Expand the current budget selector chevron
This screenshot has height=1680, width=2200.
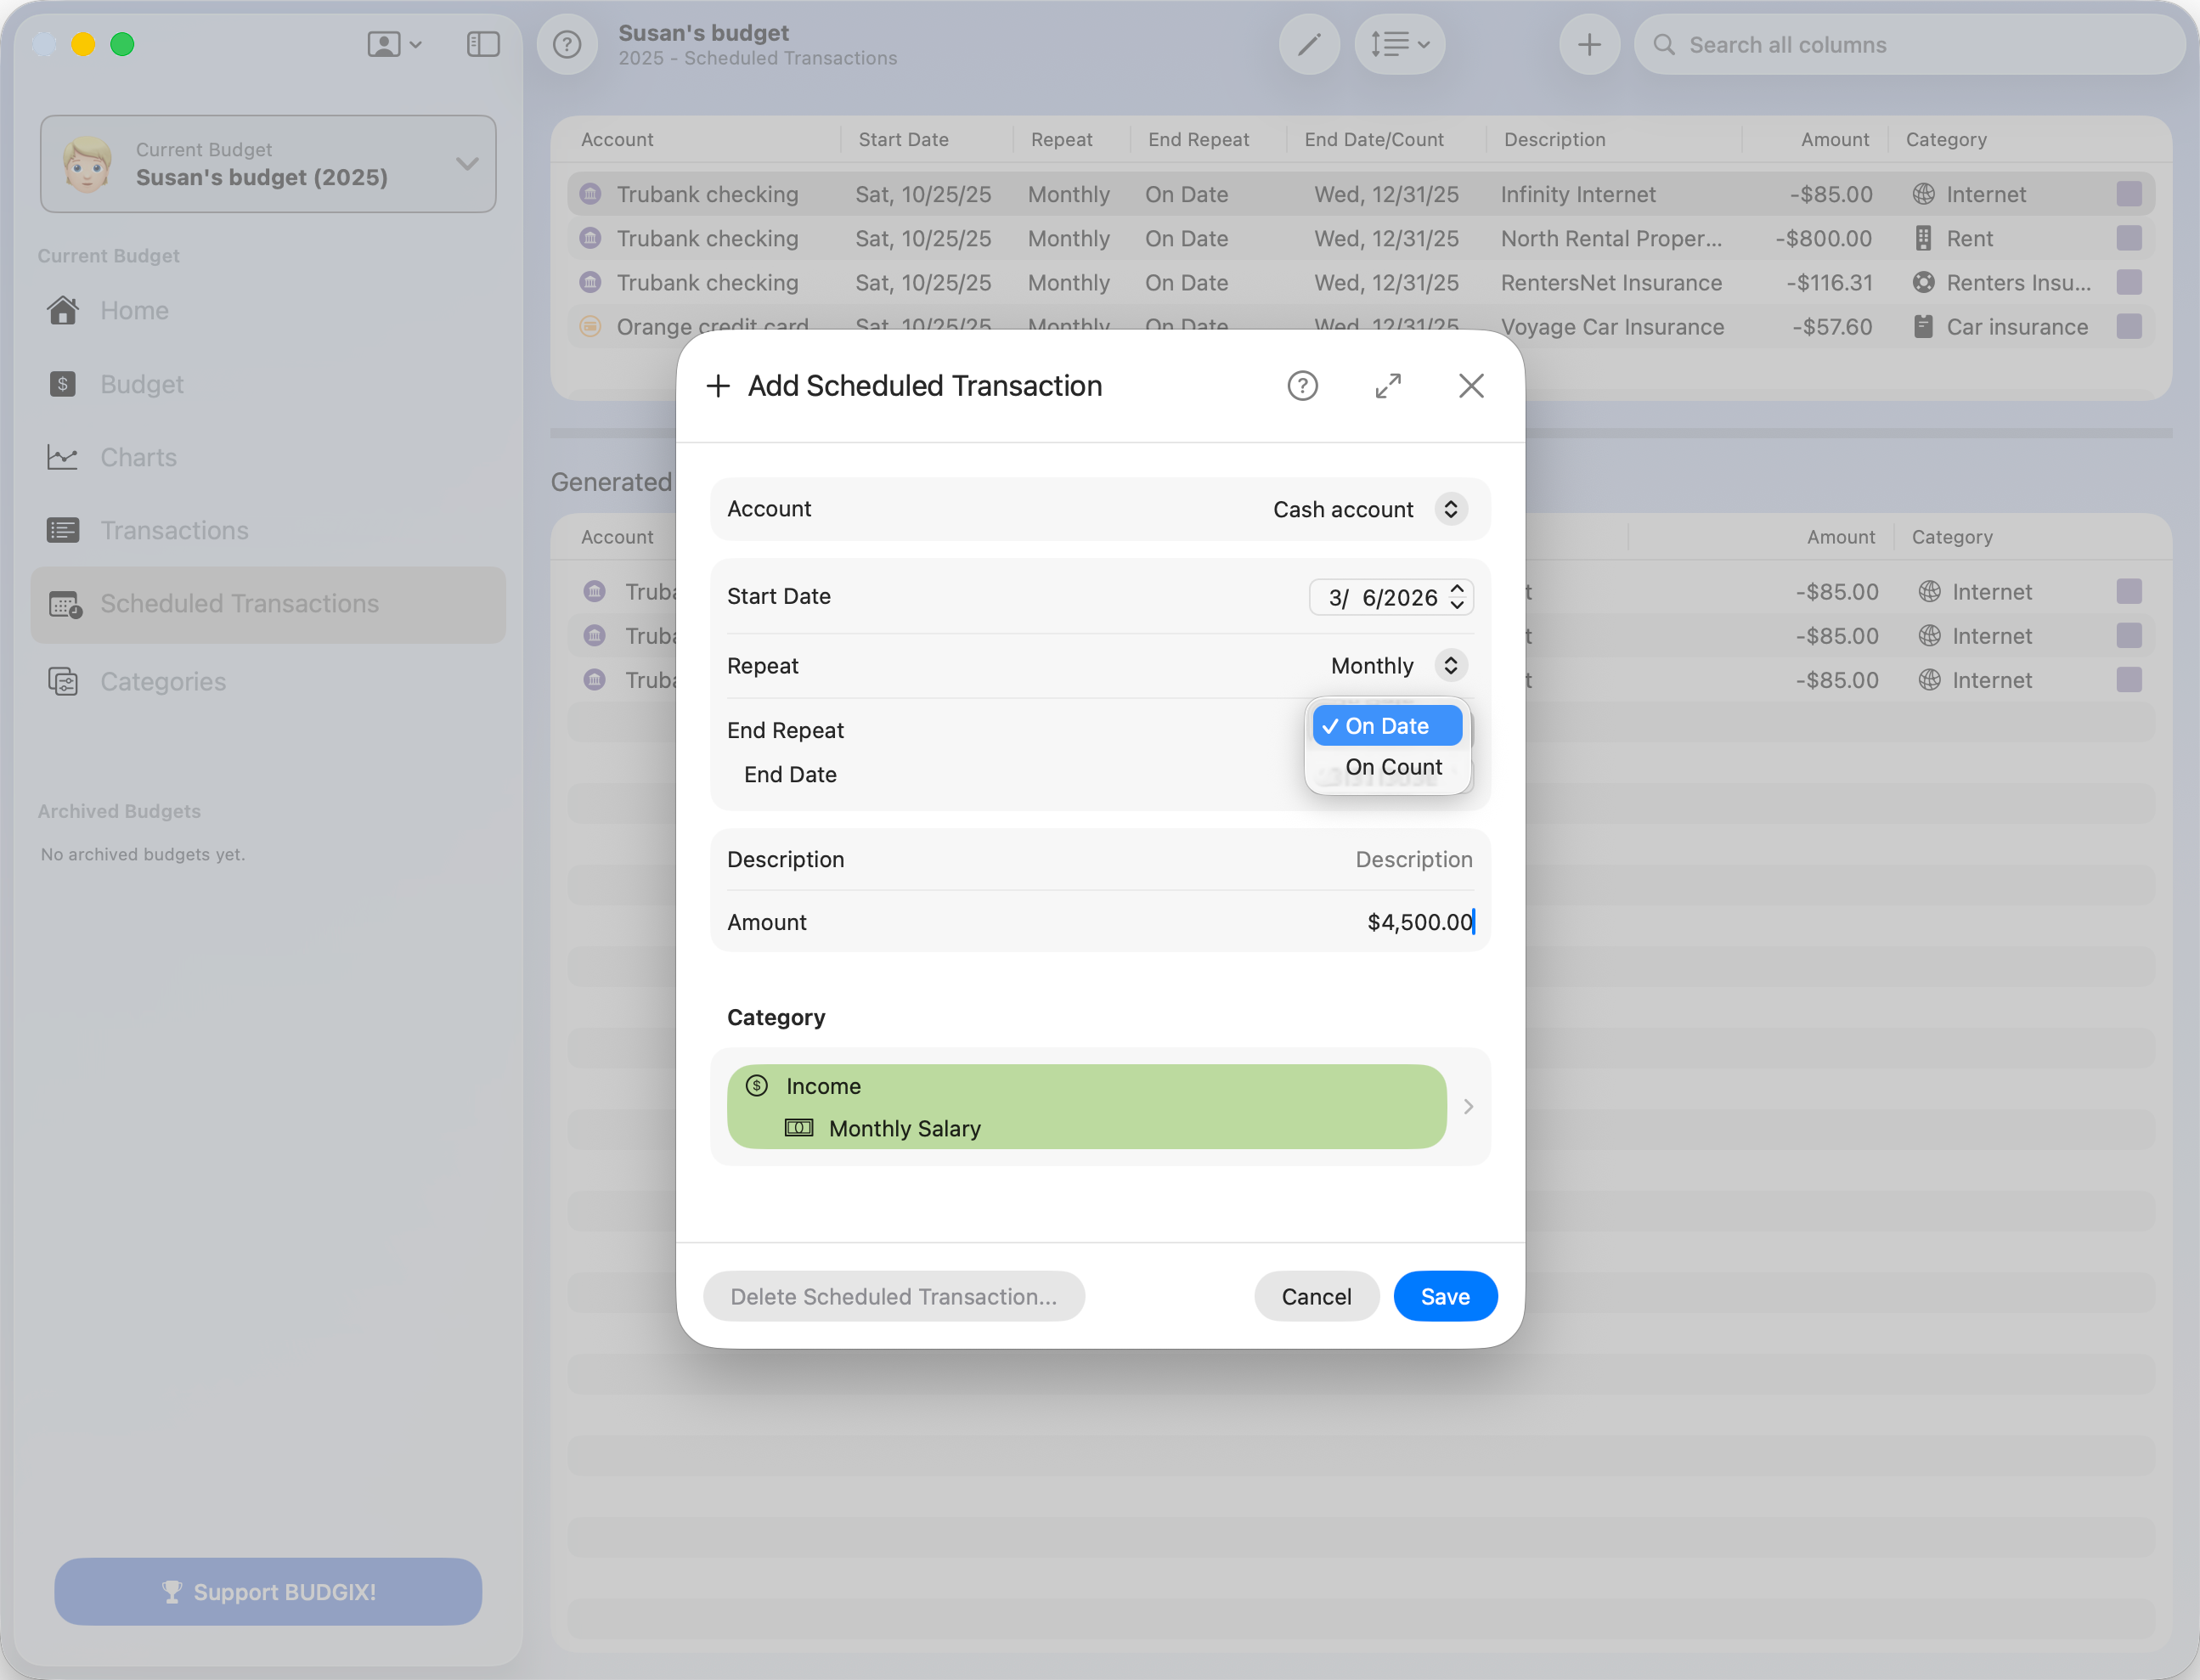click(x=466, y=164)
